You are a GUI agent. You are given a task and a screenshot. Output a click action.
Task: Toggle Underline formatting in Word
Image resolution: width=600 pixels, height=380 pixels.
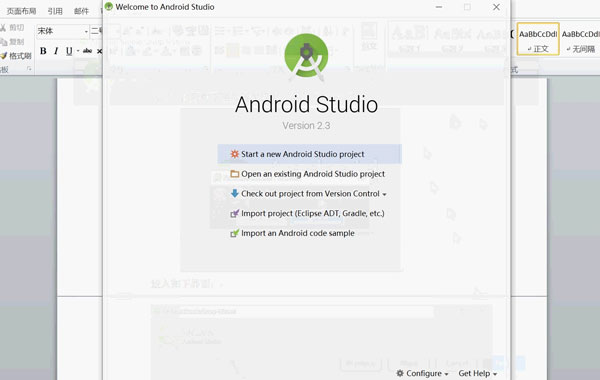pos(69,51)
